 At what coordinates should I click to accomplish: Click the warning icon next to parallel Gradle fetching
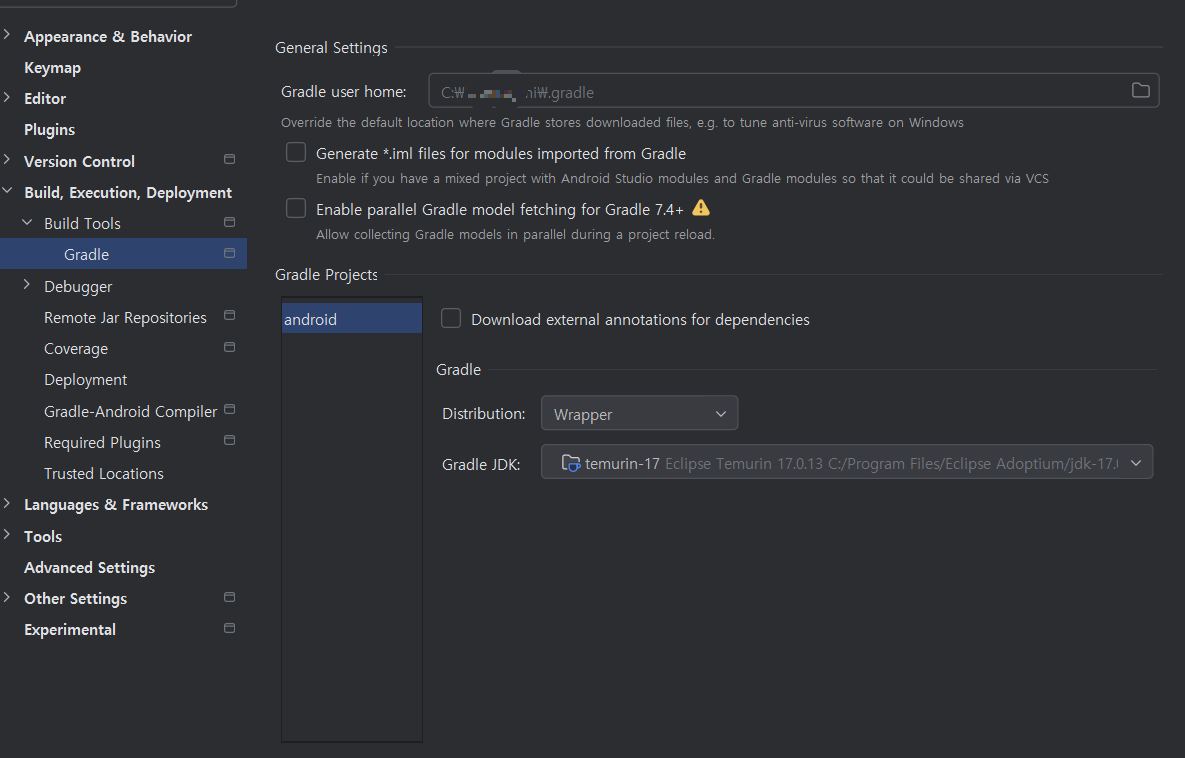pyautogui.click(x=701, y=208)
